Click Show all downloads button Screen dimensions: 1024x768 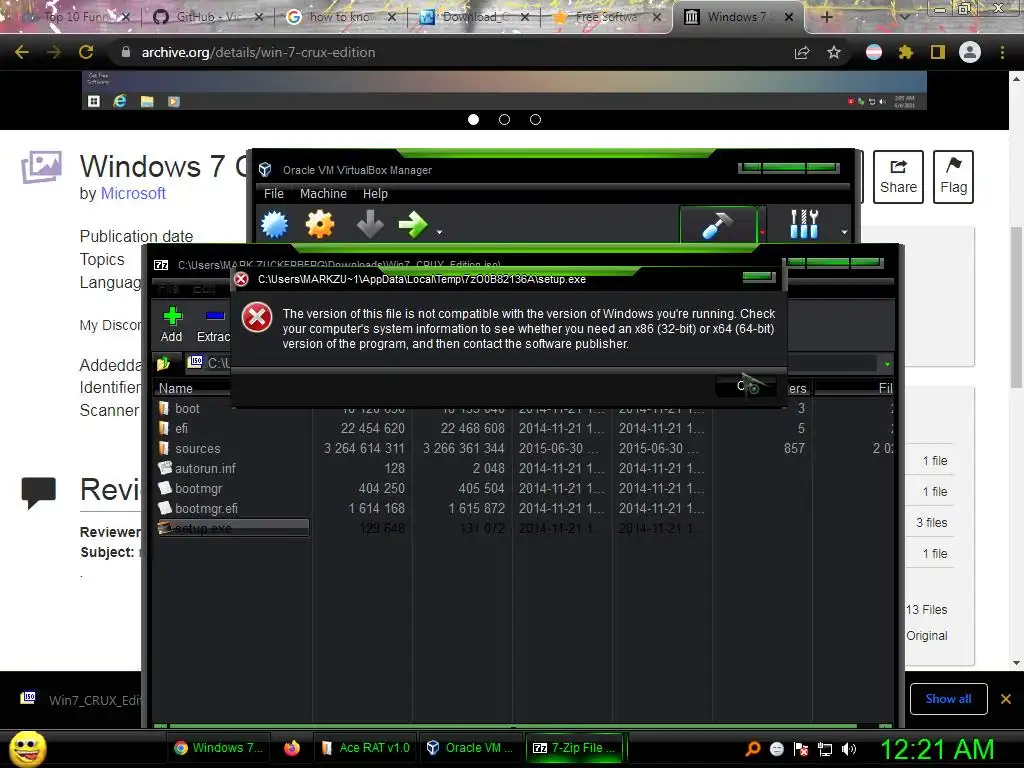[x=948, y=699]
